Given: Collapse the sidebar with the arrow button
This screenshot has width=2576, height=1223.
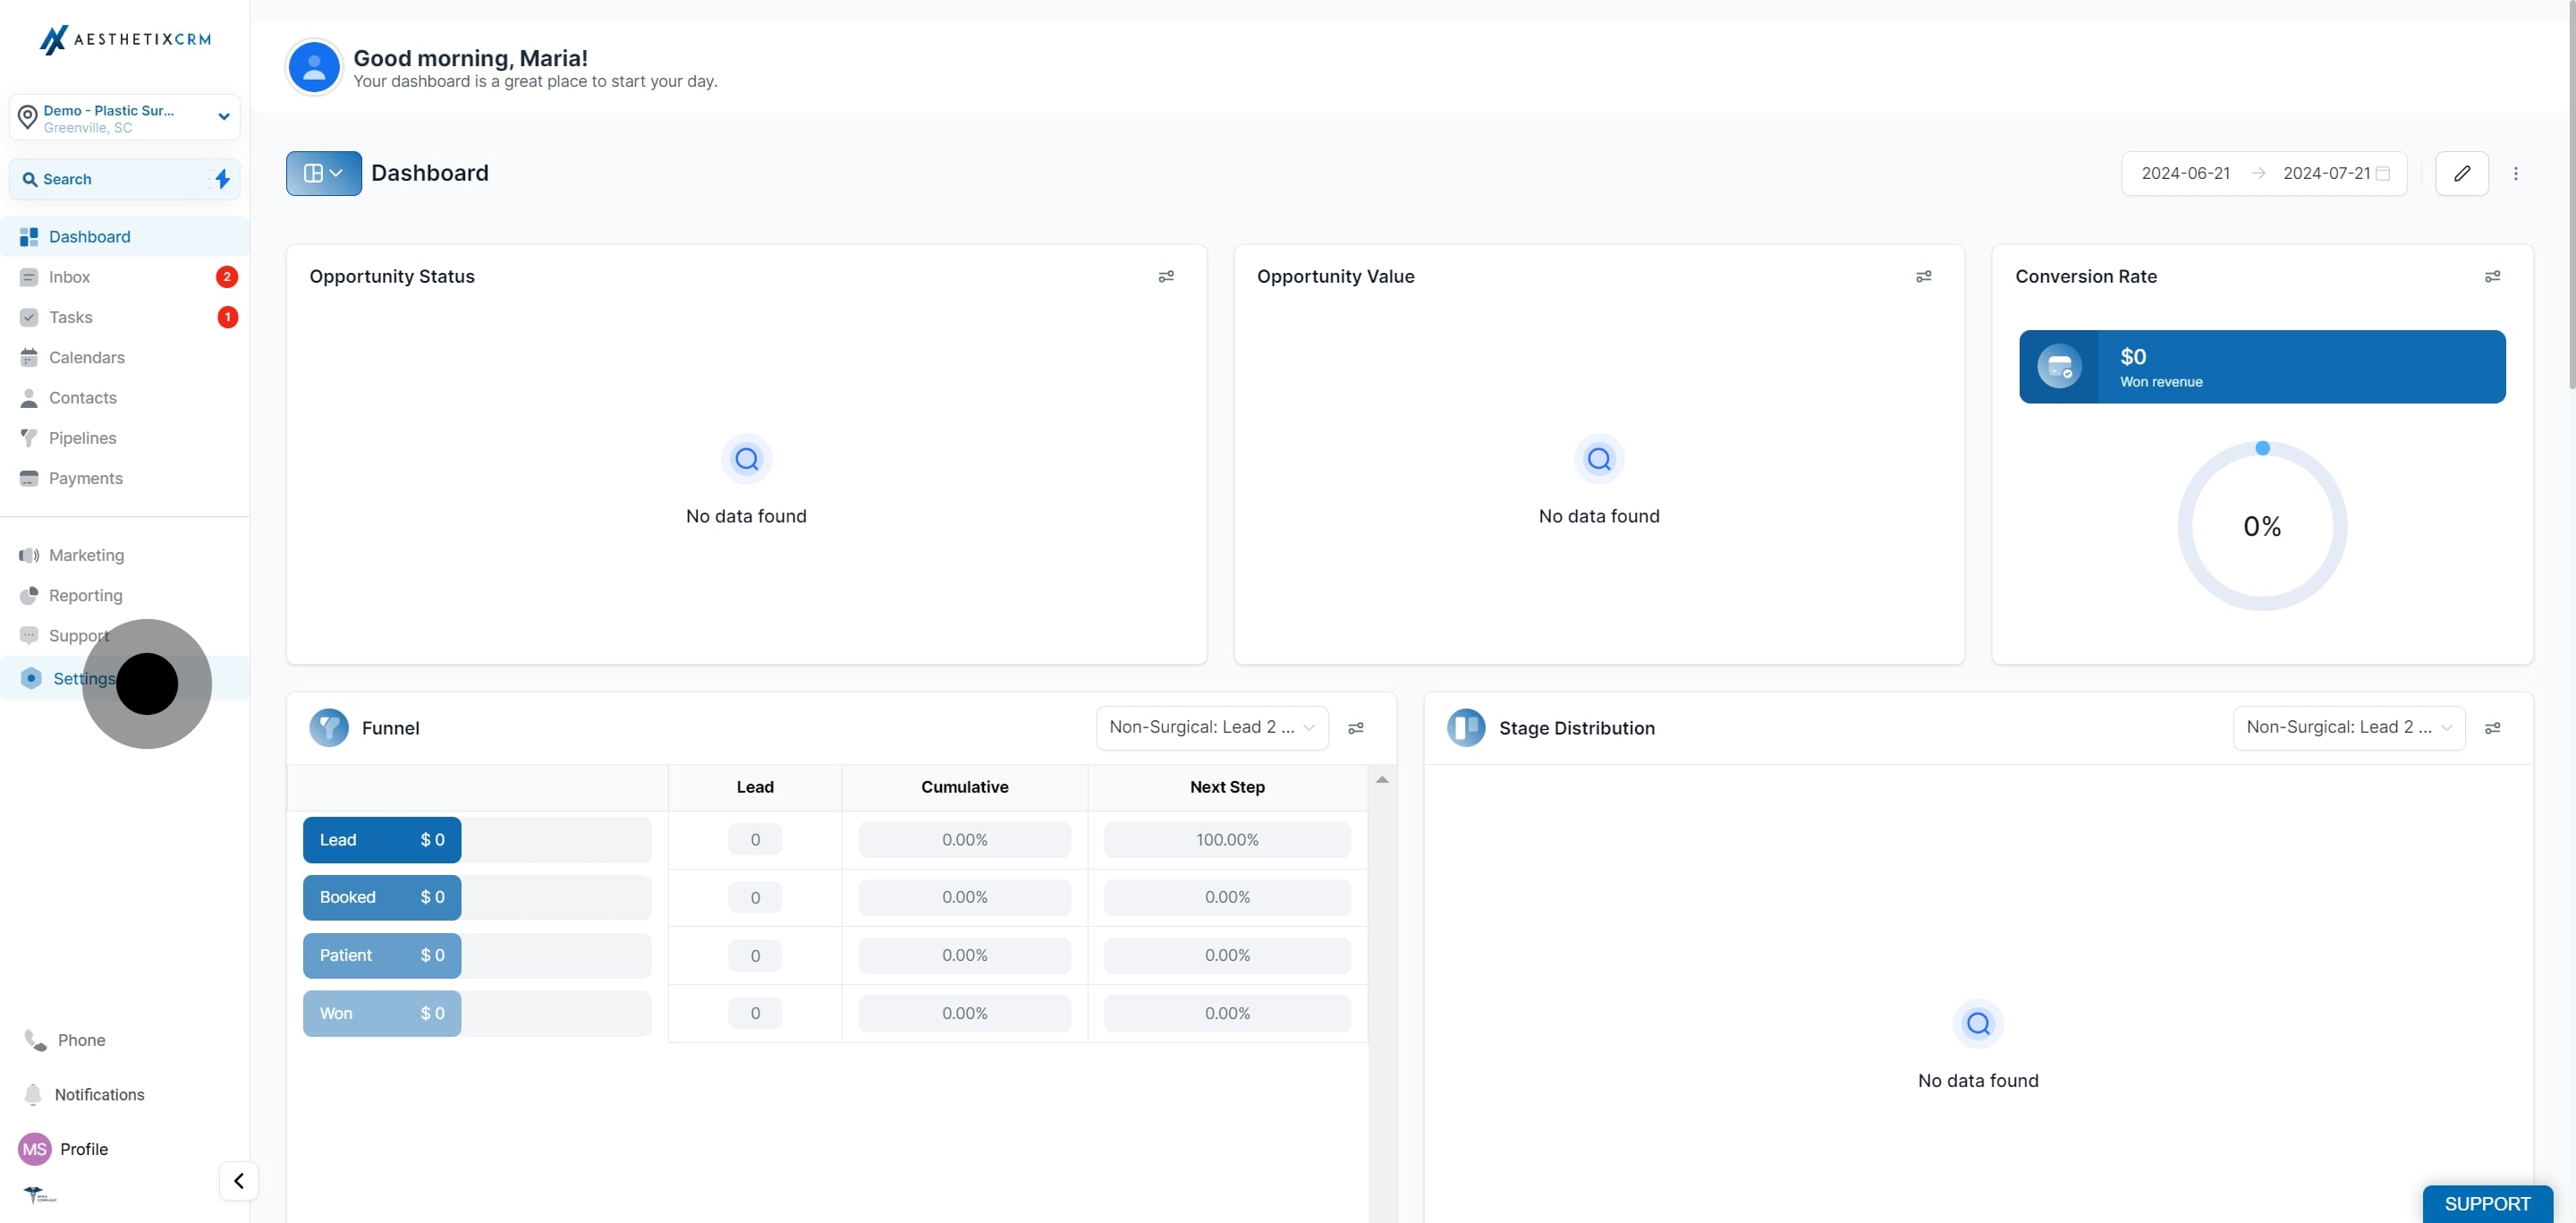Looking at the screenshot, I should [x=238, y=1181].
